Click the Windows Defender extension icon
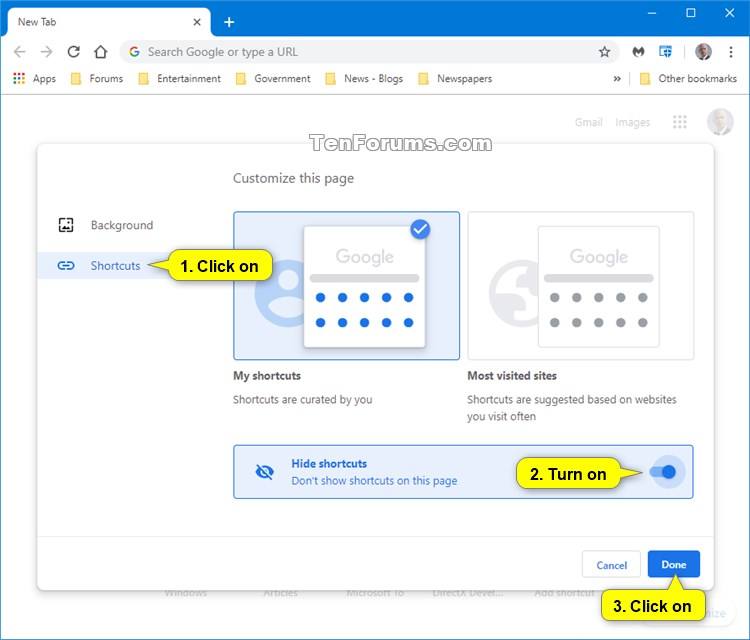 665,51
